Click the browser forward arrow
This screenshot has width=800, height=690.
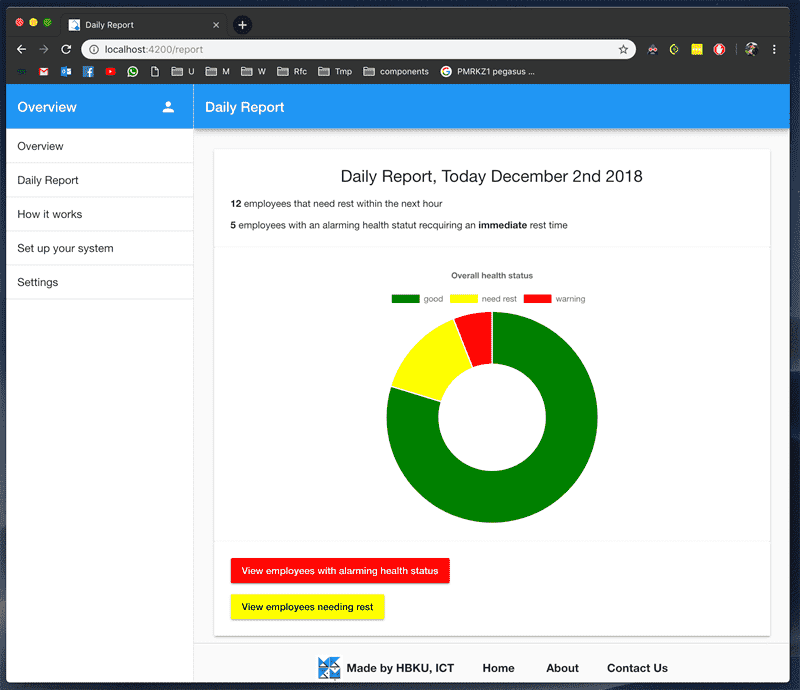tap(44, 50)
